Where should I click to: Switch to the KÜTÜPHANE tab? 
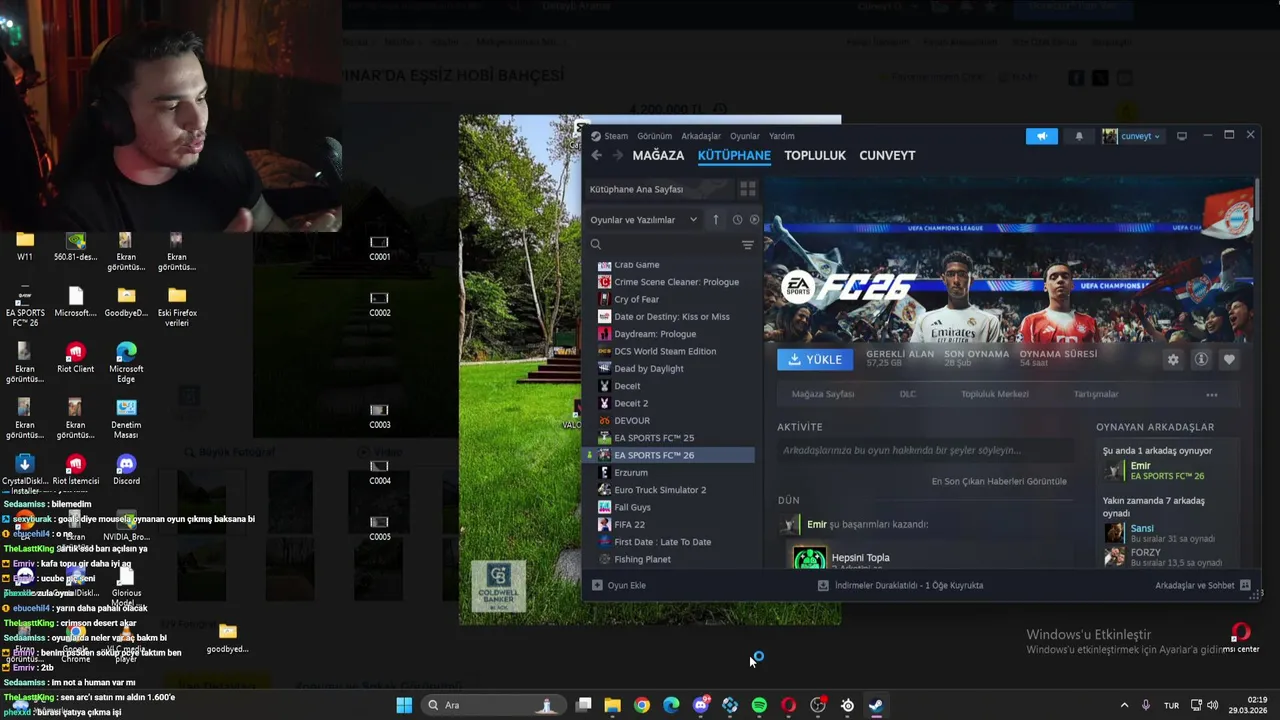click(x=734, y=155)
